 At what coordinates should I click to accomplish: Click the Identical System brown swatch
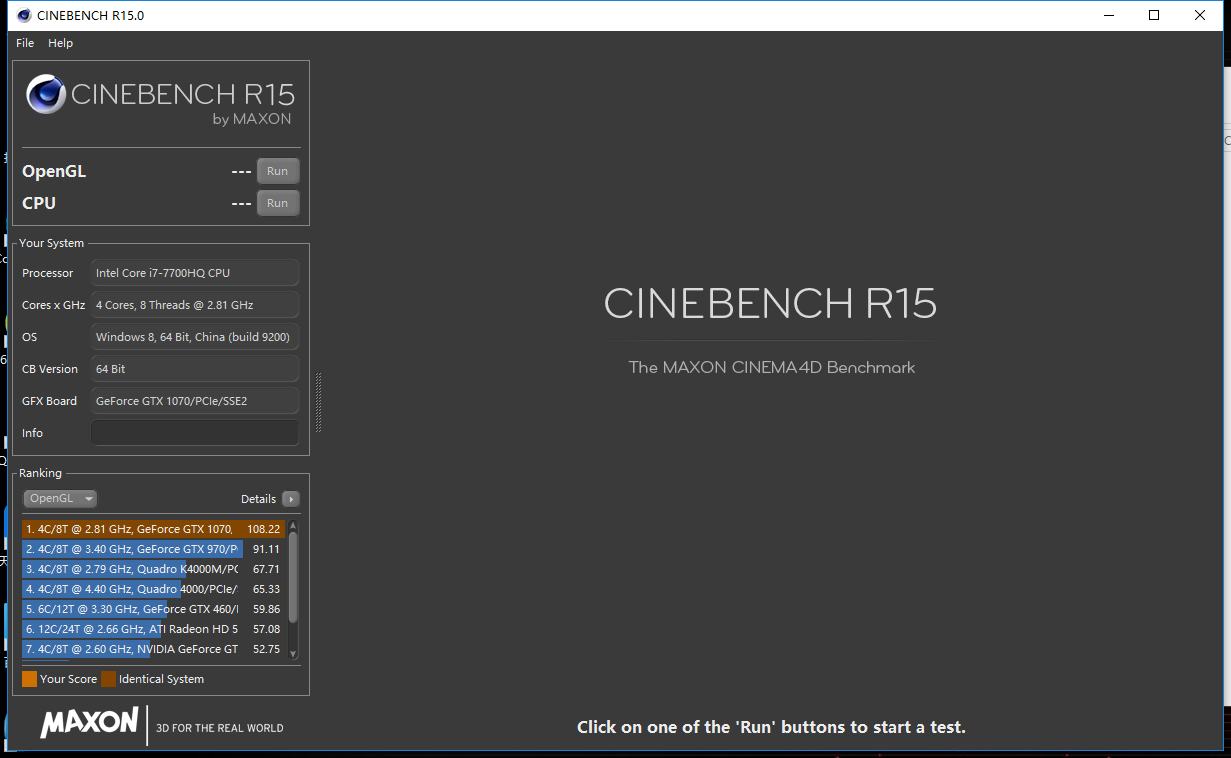pos(108,679)
